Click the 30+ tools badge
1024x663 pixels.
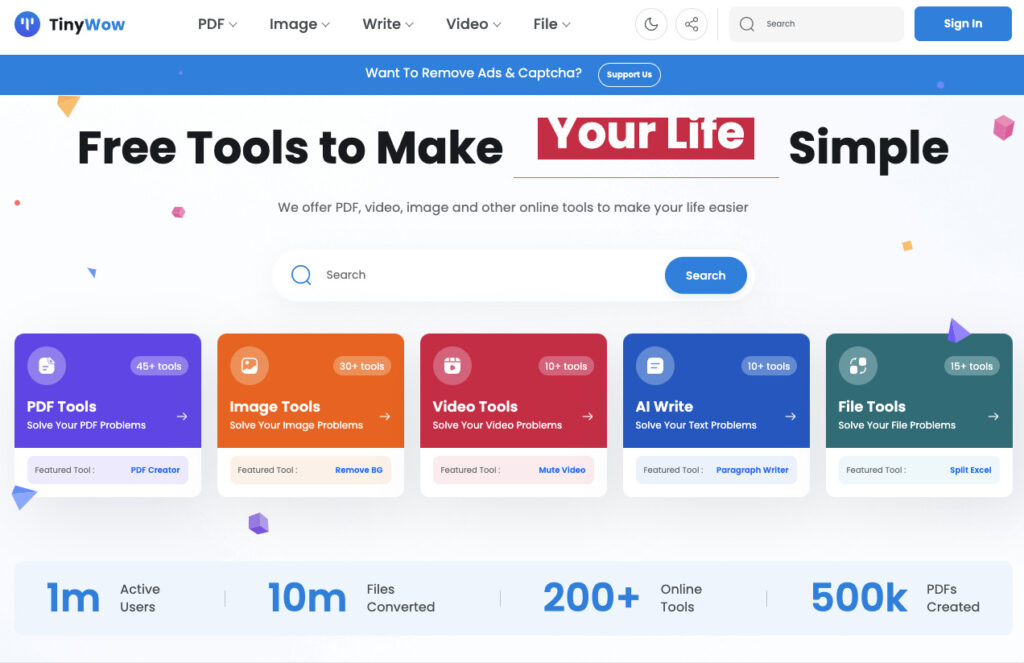click(362, 366)
